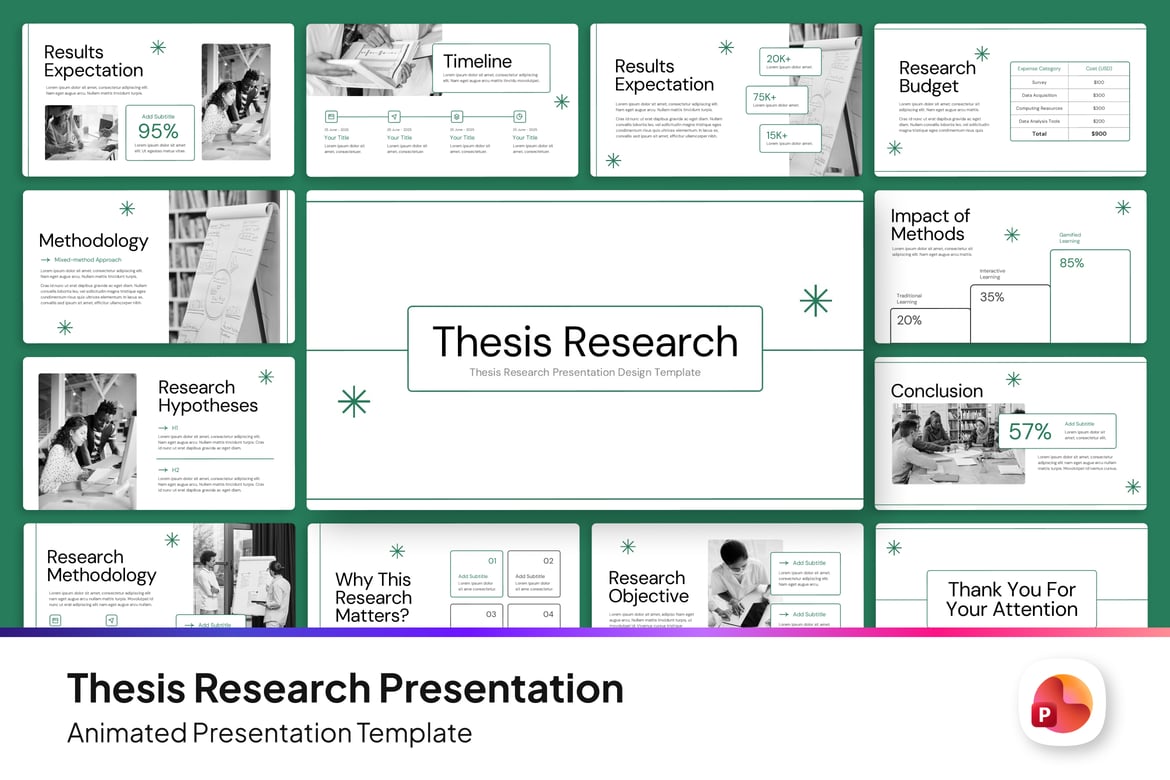Open the Impact of Methods slide
Screen dimensions: 1170x780
[1010, 266]
